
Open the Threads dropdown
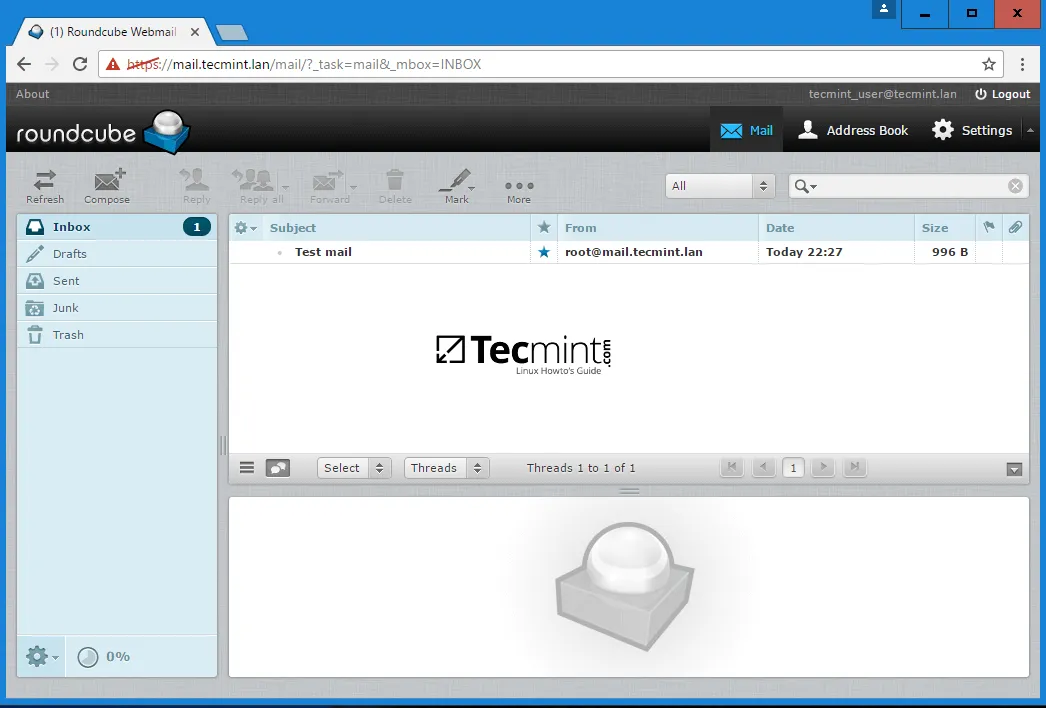(446, 468)
